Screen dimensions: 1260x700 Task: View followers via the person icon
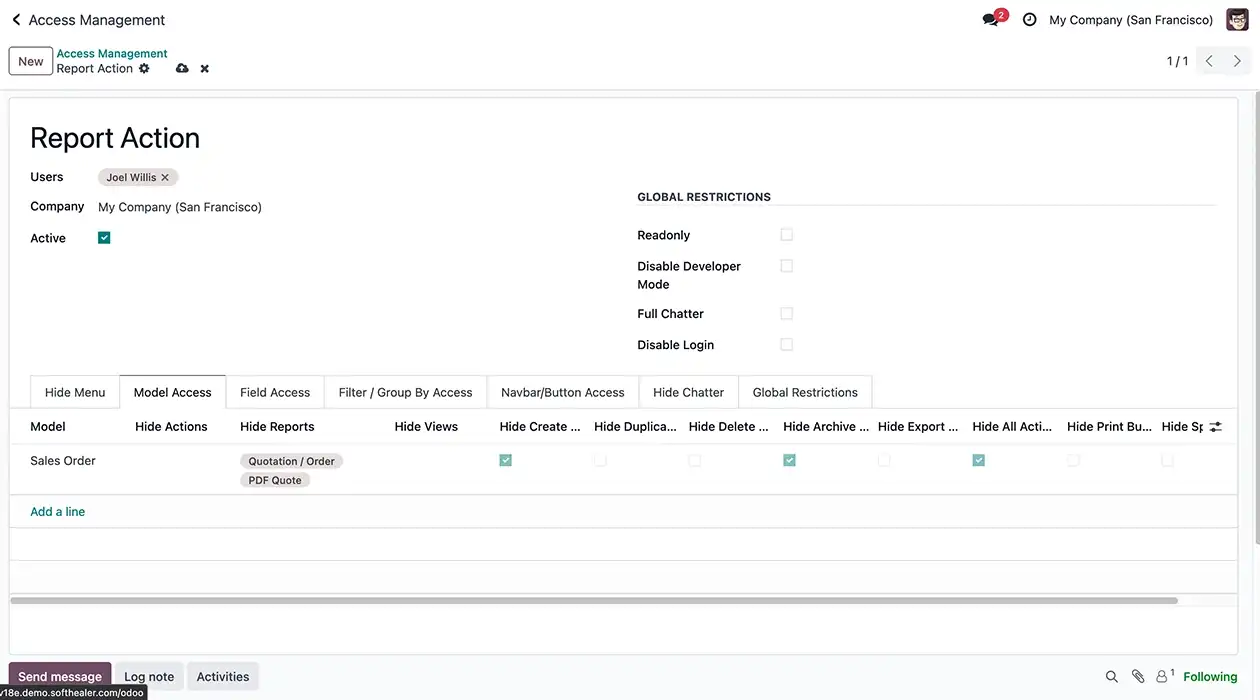click(x=1162, y=676)
